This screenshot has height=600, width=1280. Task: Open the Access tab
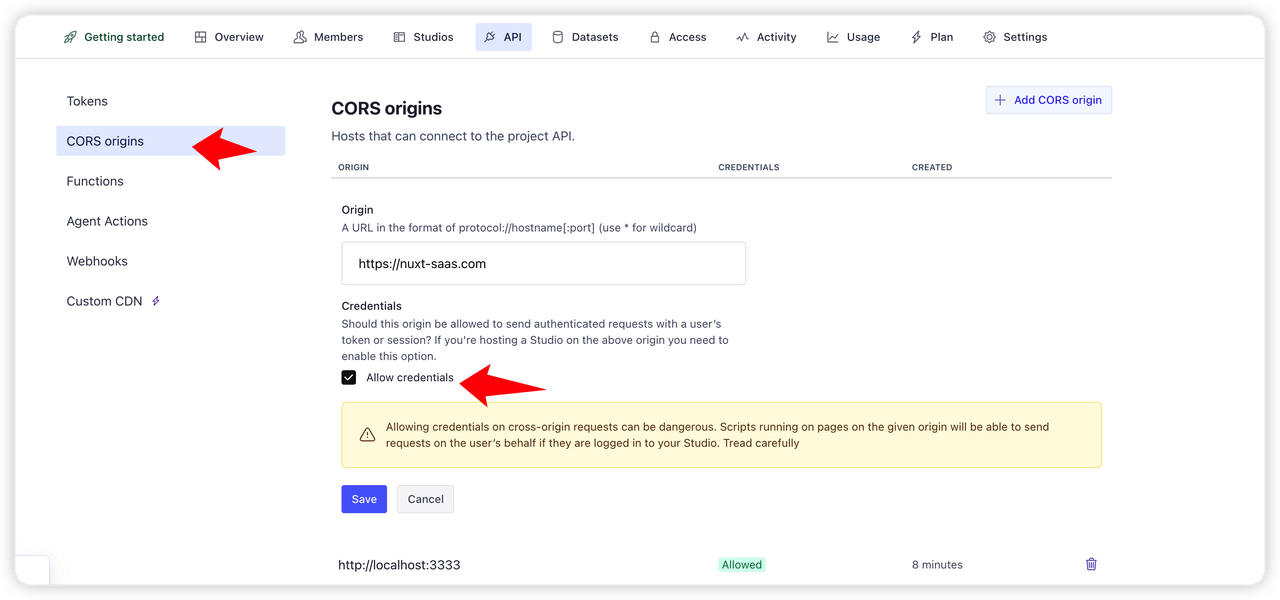coord(678,37)
